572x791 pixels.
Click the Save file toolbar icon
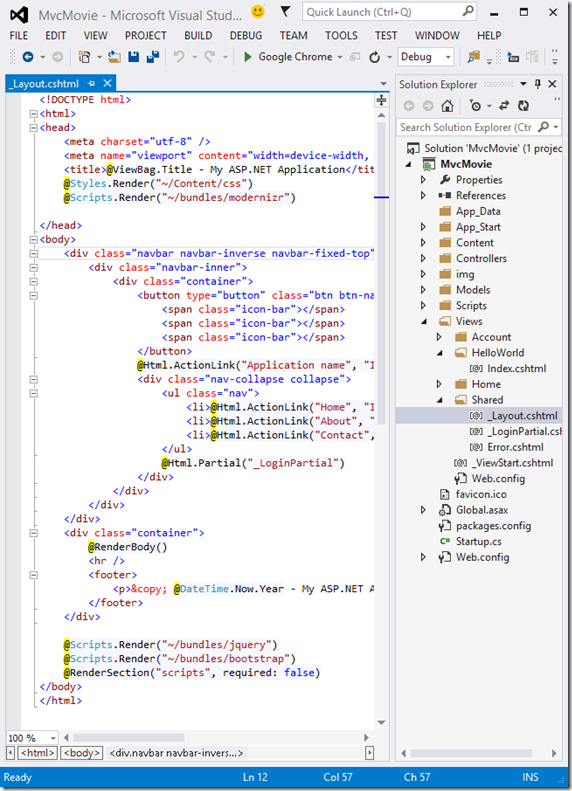coord(134,57)
